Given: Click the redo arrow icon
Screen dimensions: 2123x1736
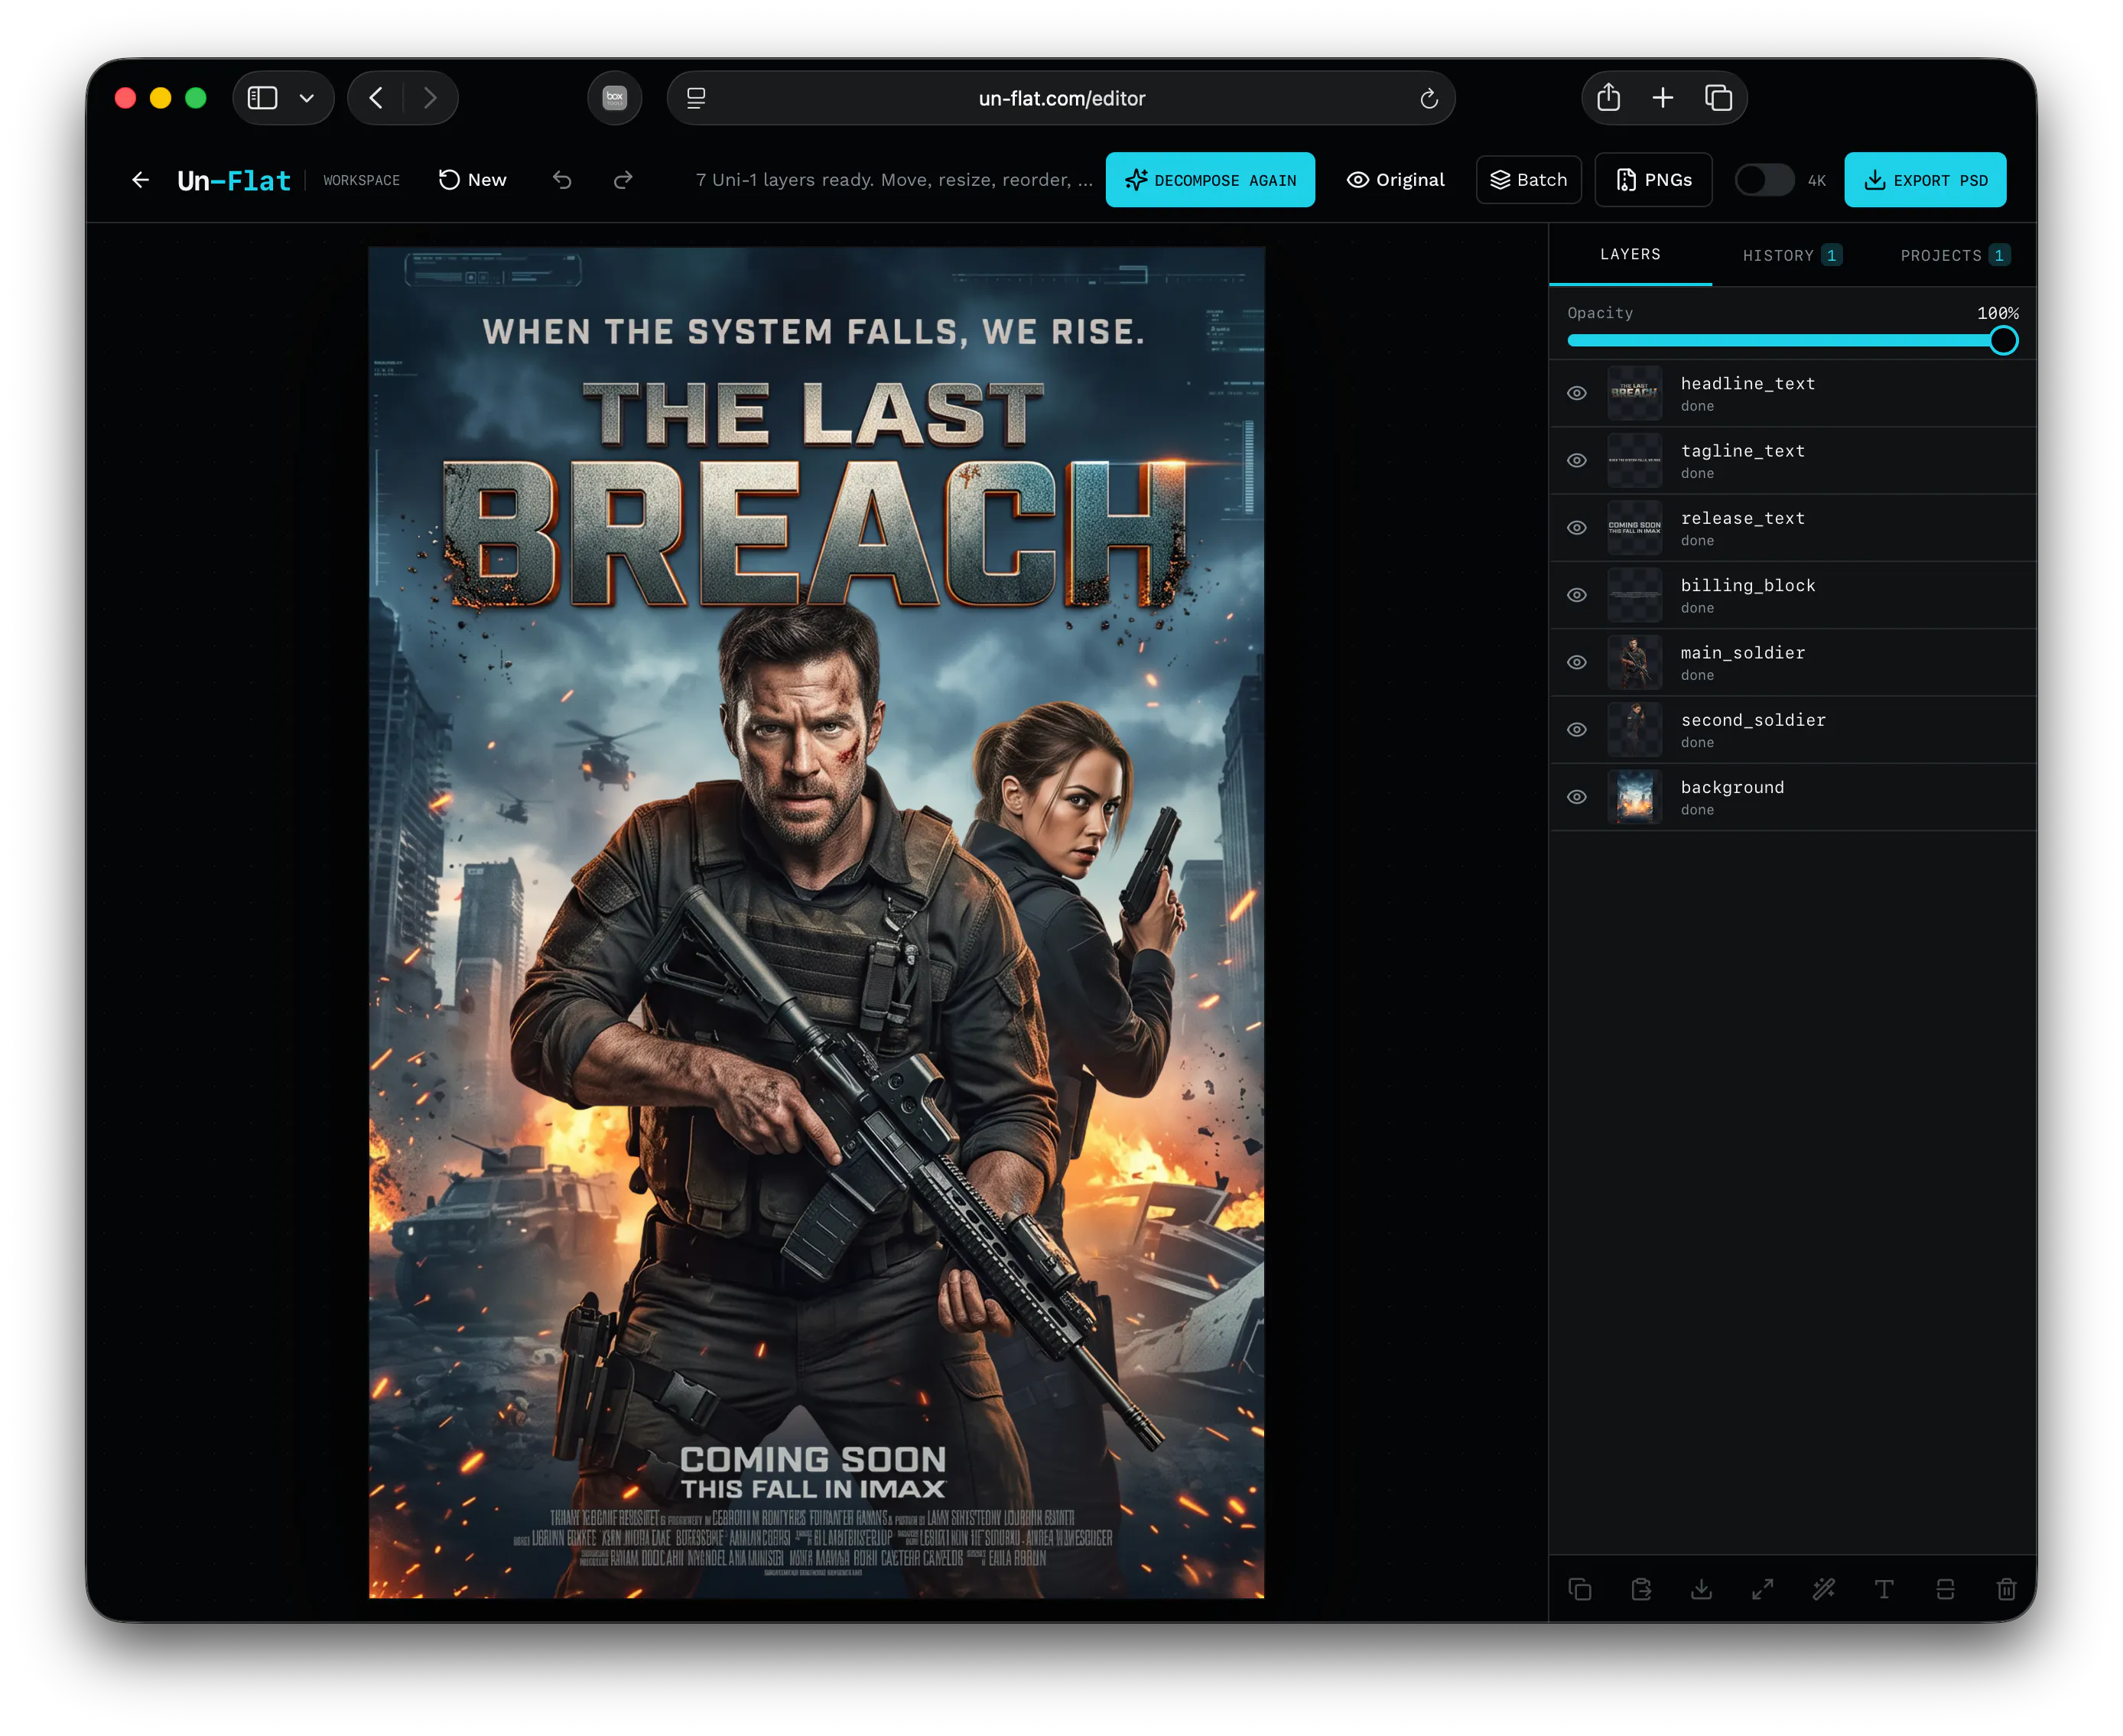Looking at the screenshot, I should 623,180.
